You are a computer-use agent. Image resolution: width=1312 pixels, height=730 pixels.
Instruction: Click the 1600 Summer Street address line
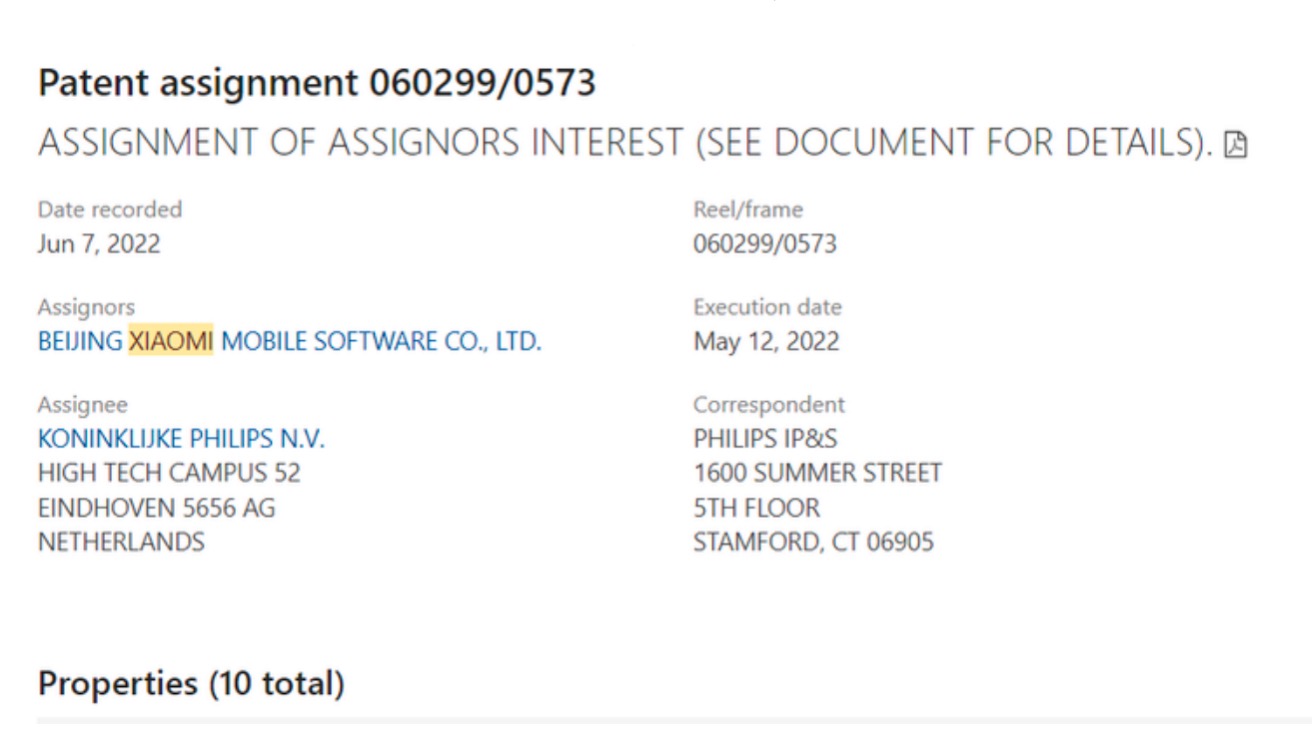tap(817, 473)
